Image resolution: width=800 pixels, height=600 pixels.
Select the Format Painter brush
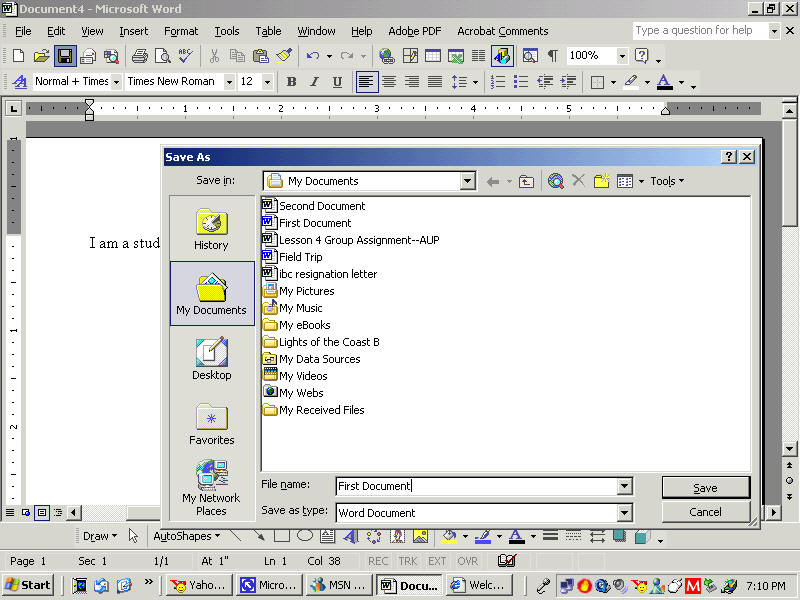click(x=284, y=56)
